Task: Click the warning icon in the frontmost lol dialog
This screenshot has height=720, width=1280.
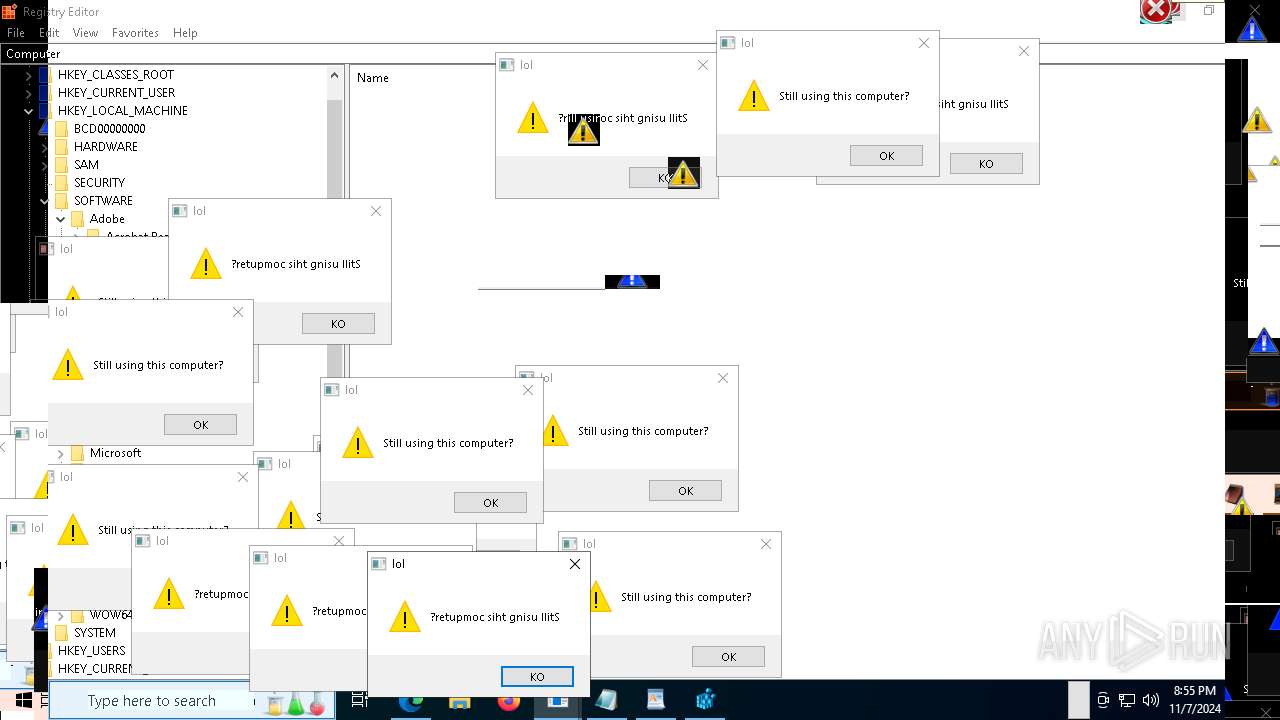Action: [x=405, y=617]
